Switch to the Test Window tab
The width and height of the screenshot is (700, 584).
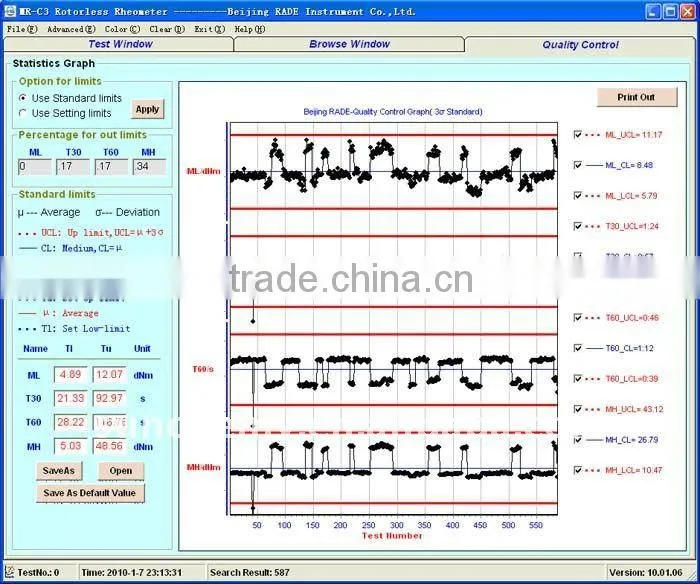point(118,44)
